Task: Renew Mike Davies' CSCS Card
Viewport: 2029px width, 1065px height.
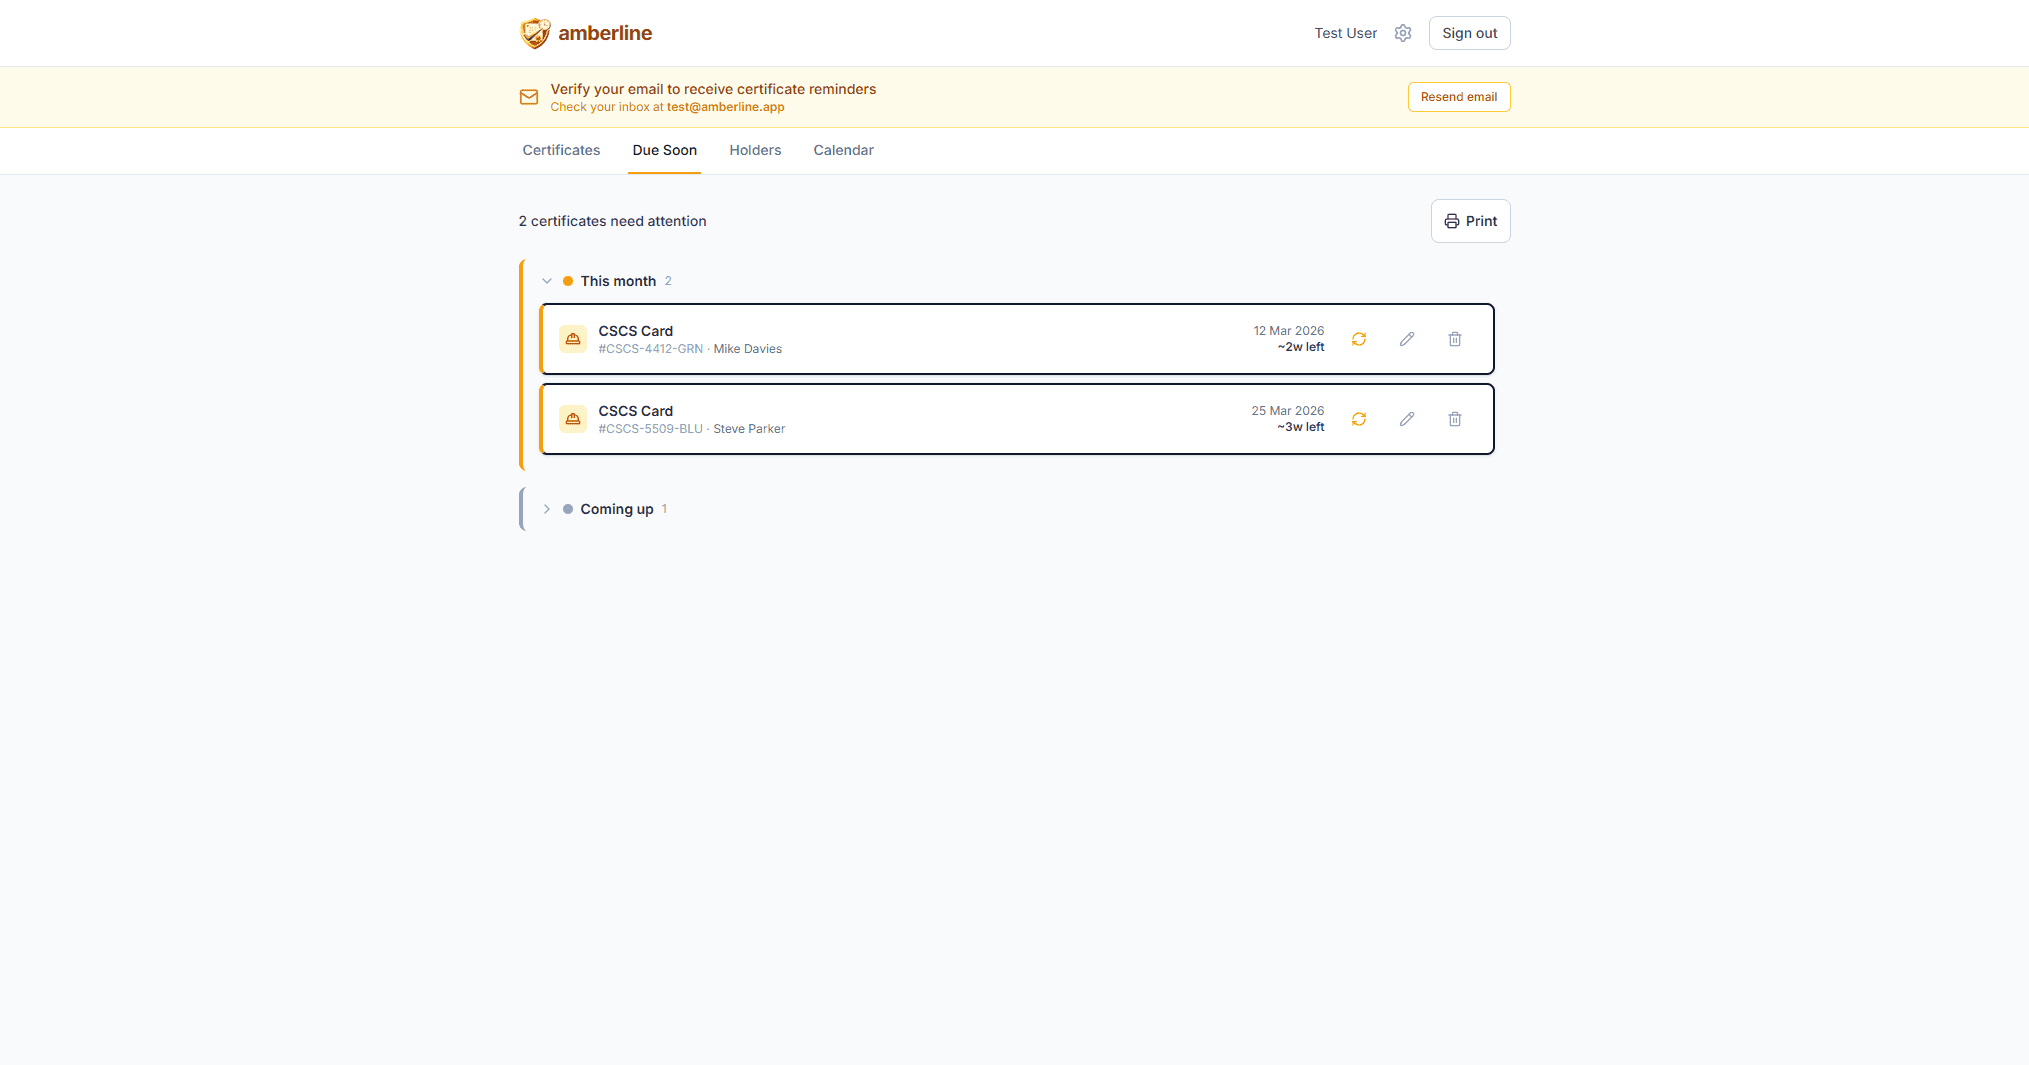Action: click(1359, 339)
